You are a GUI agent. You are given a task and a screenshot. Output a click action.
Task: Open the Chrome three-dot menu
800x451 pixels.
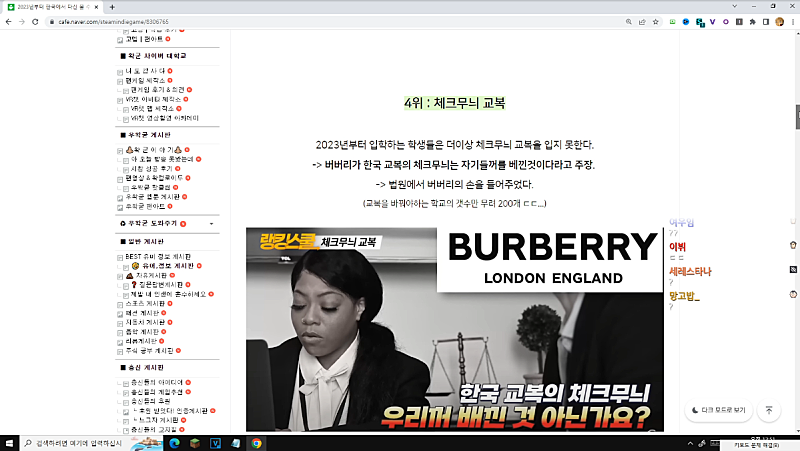click(792, 21)
